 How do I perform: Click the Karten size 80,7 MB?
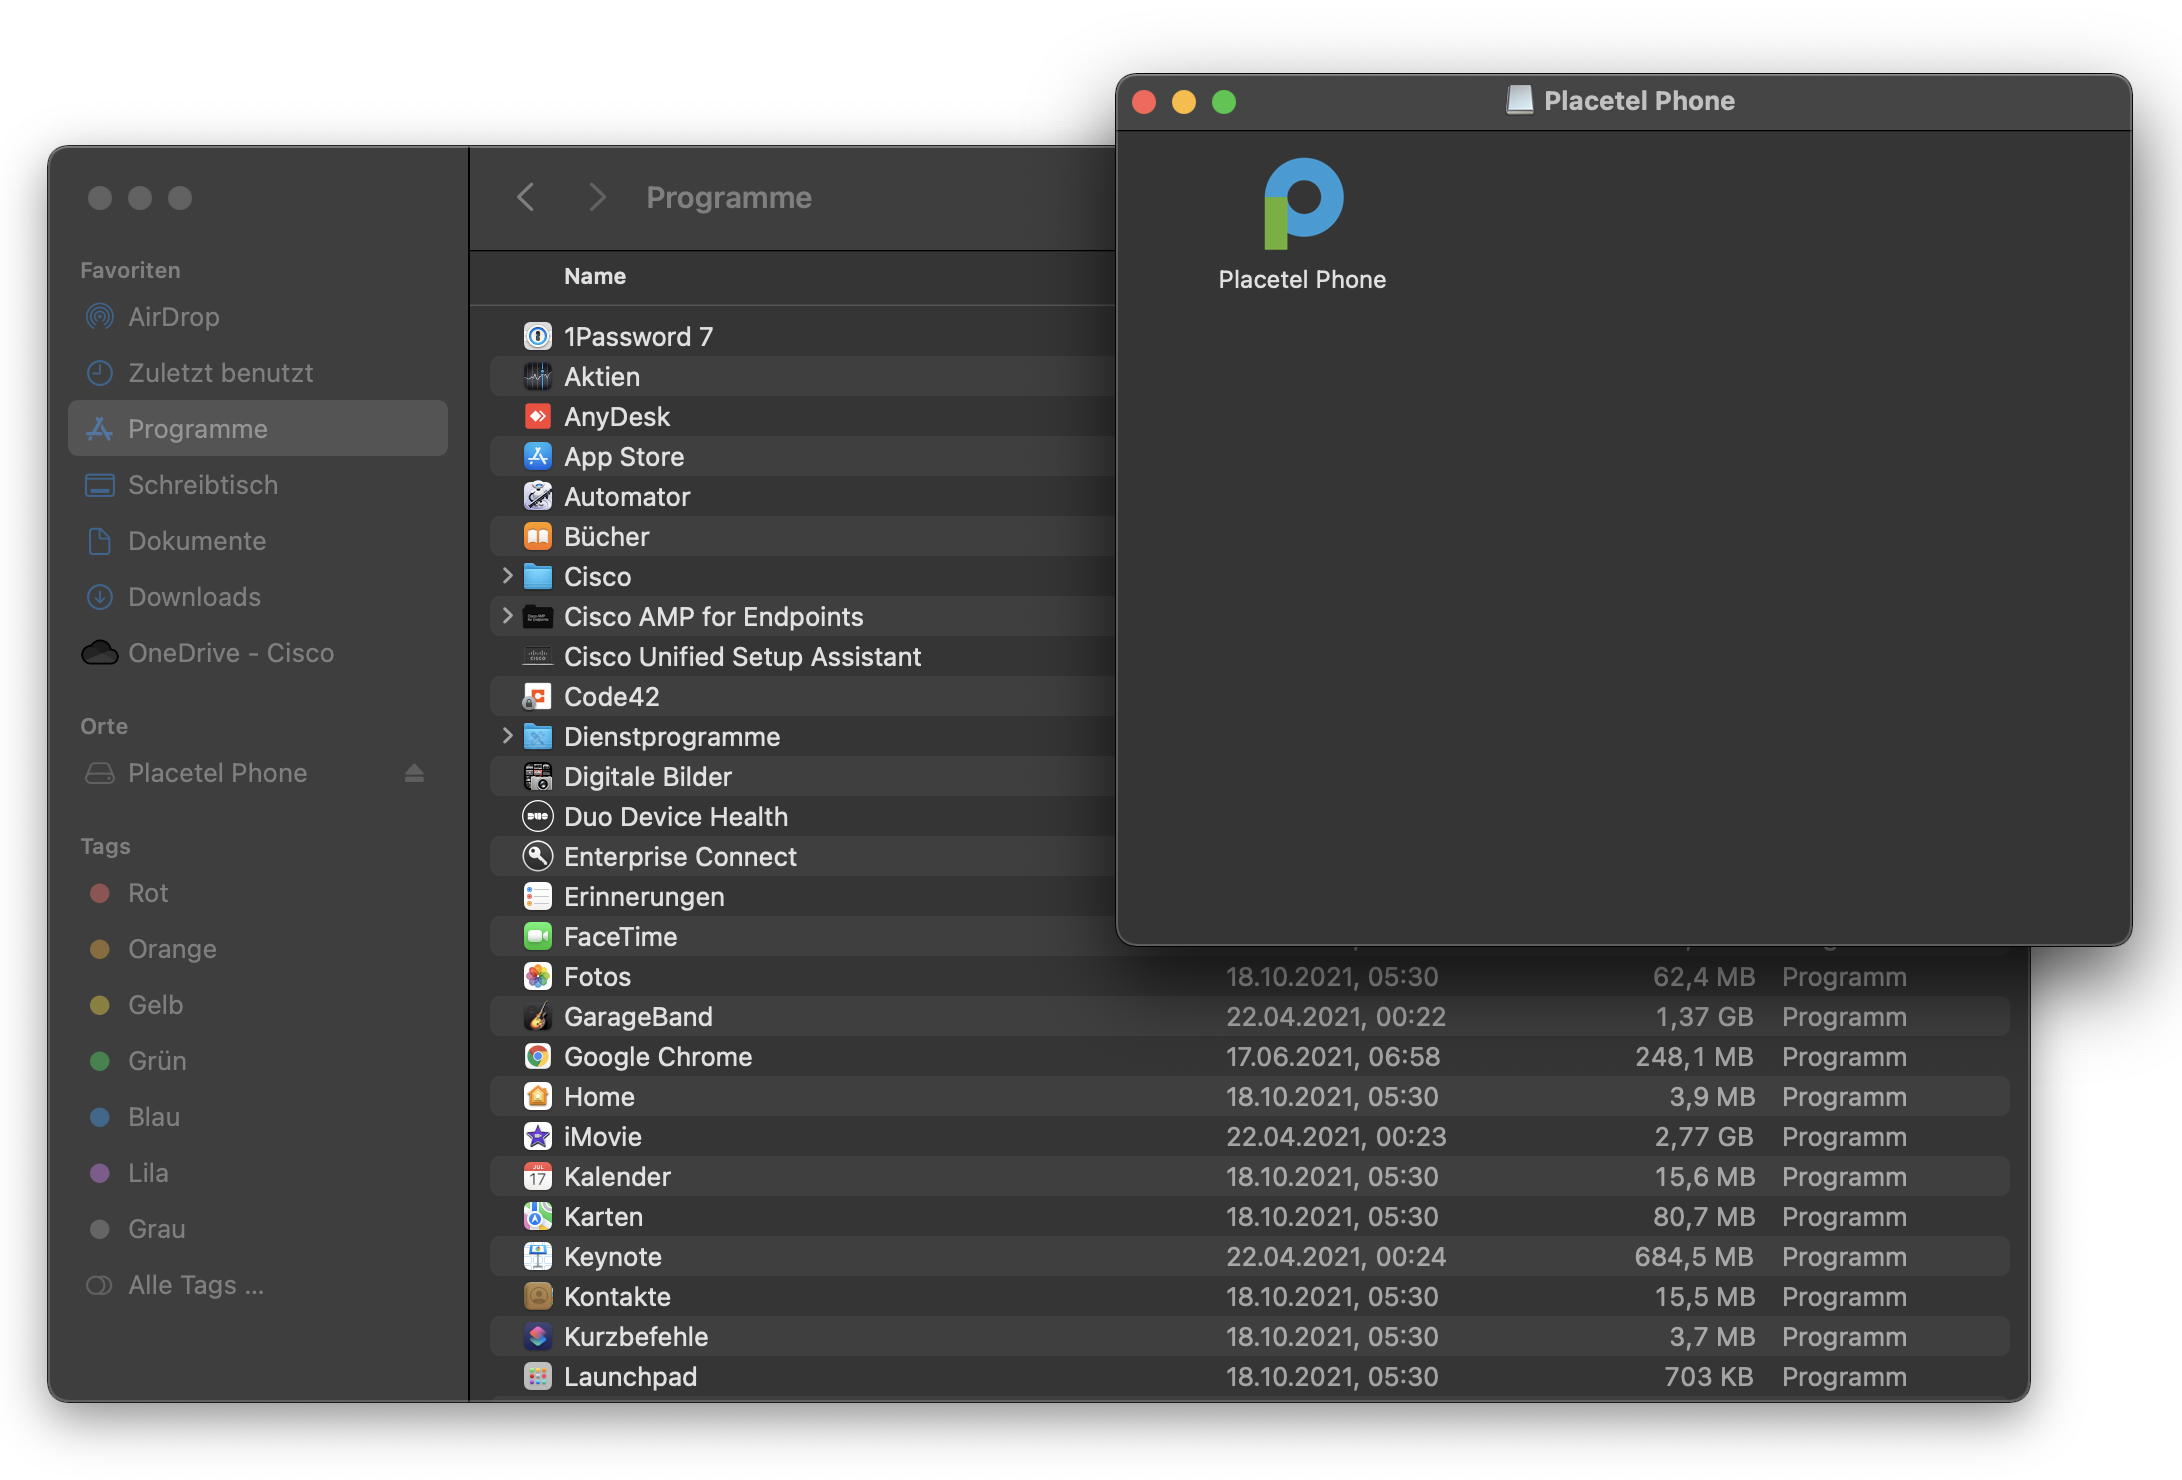1704,1217
